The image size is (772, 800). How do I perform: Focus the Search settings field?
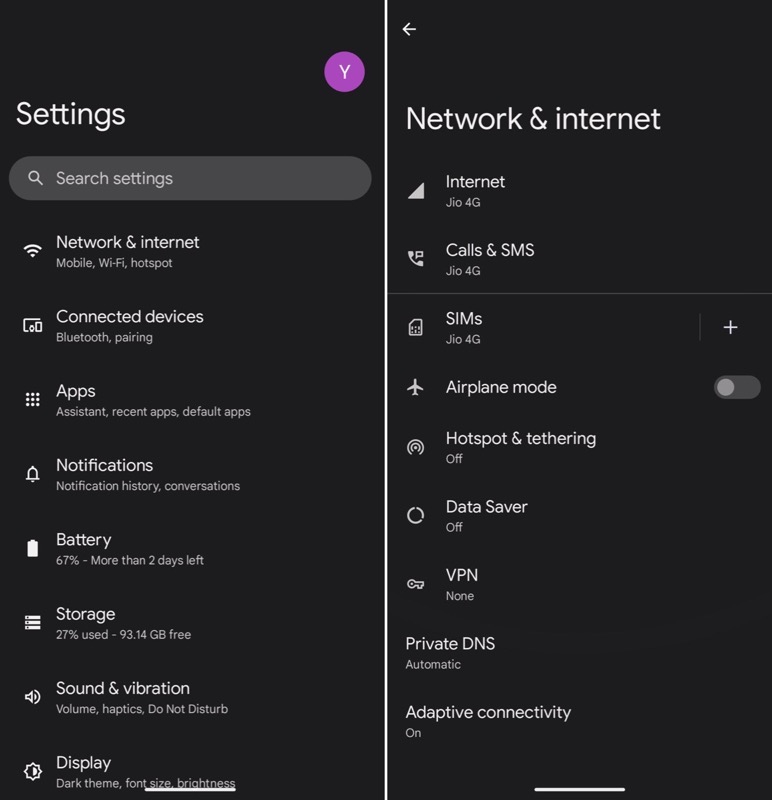click(190, 178)
